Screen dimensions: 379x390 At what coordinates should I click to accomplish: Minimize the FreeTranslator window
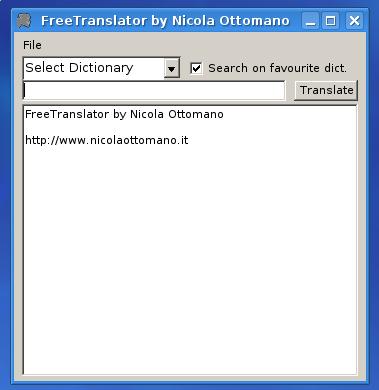pos(310,21)
